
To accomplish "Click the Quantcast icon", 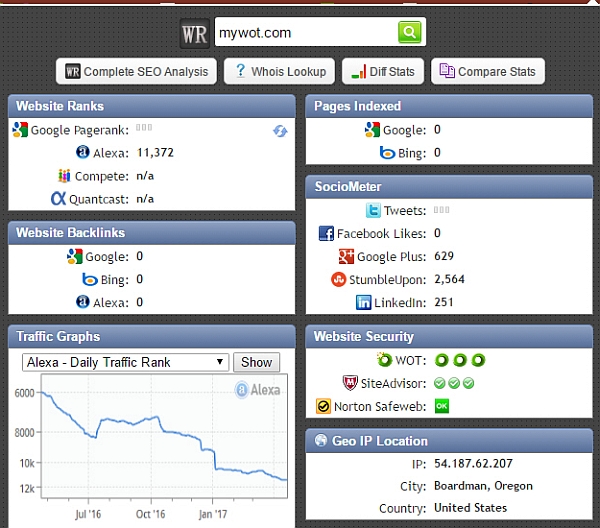I will [x=59, y=198].
